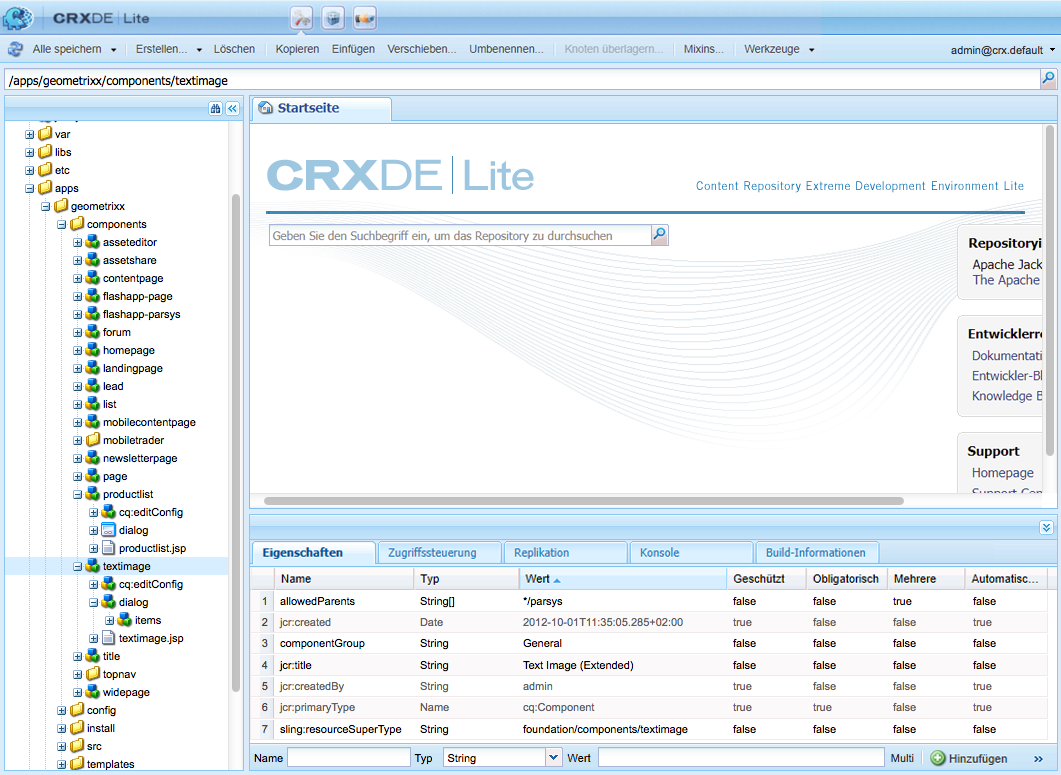The height and width of the screenshot is (775, 1061).
Task: Click the textimage.jsp file icon
Action: click(108, 638)
